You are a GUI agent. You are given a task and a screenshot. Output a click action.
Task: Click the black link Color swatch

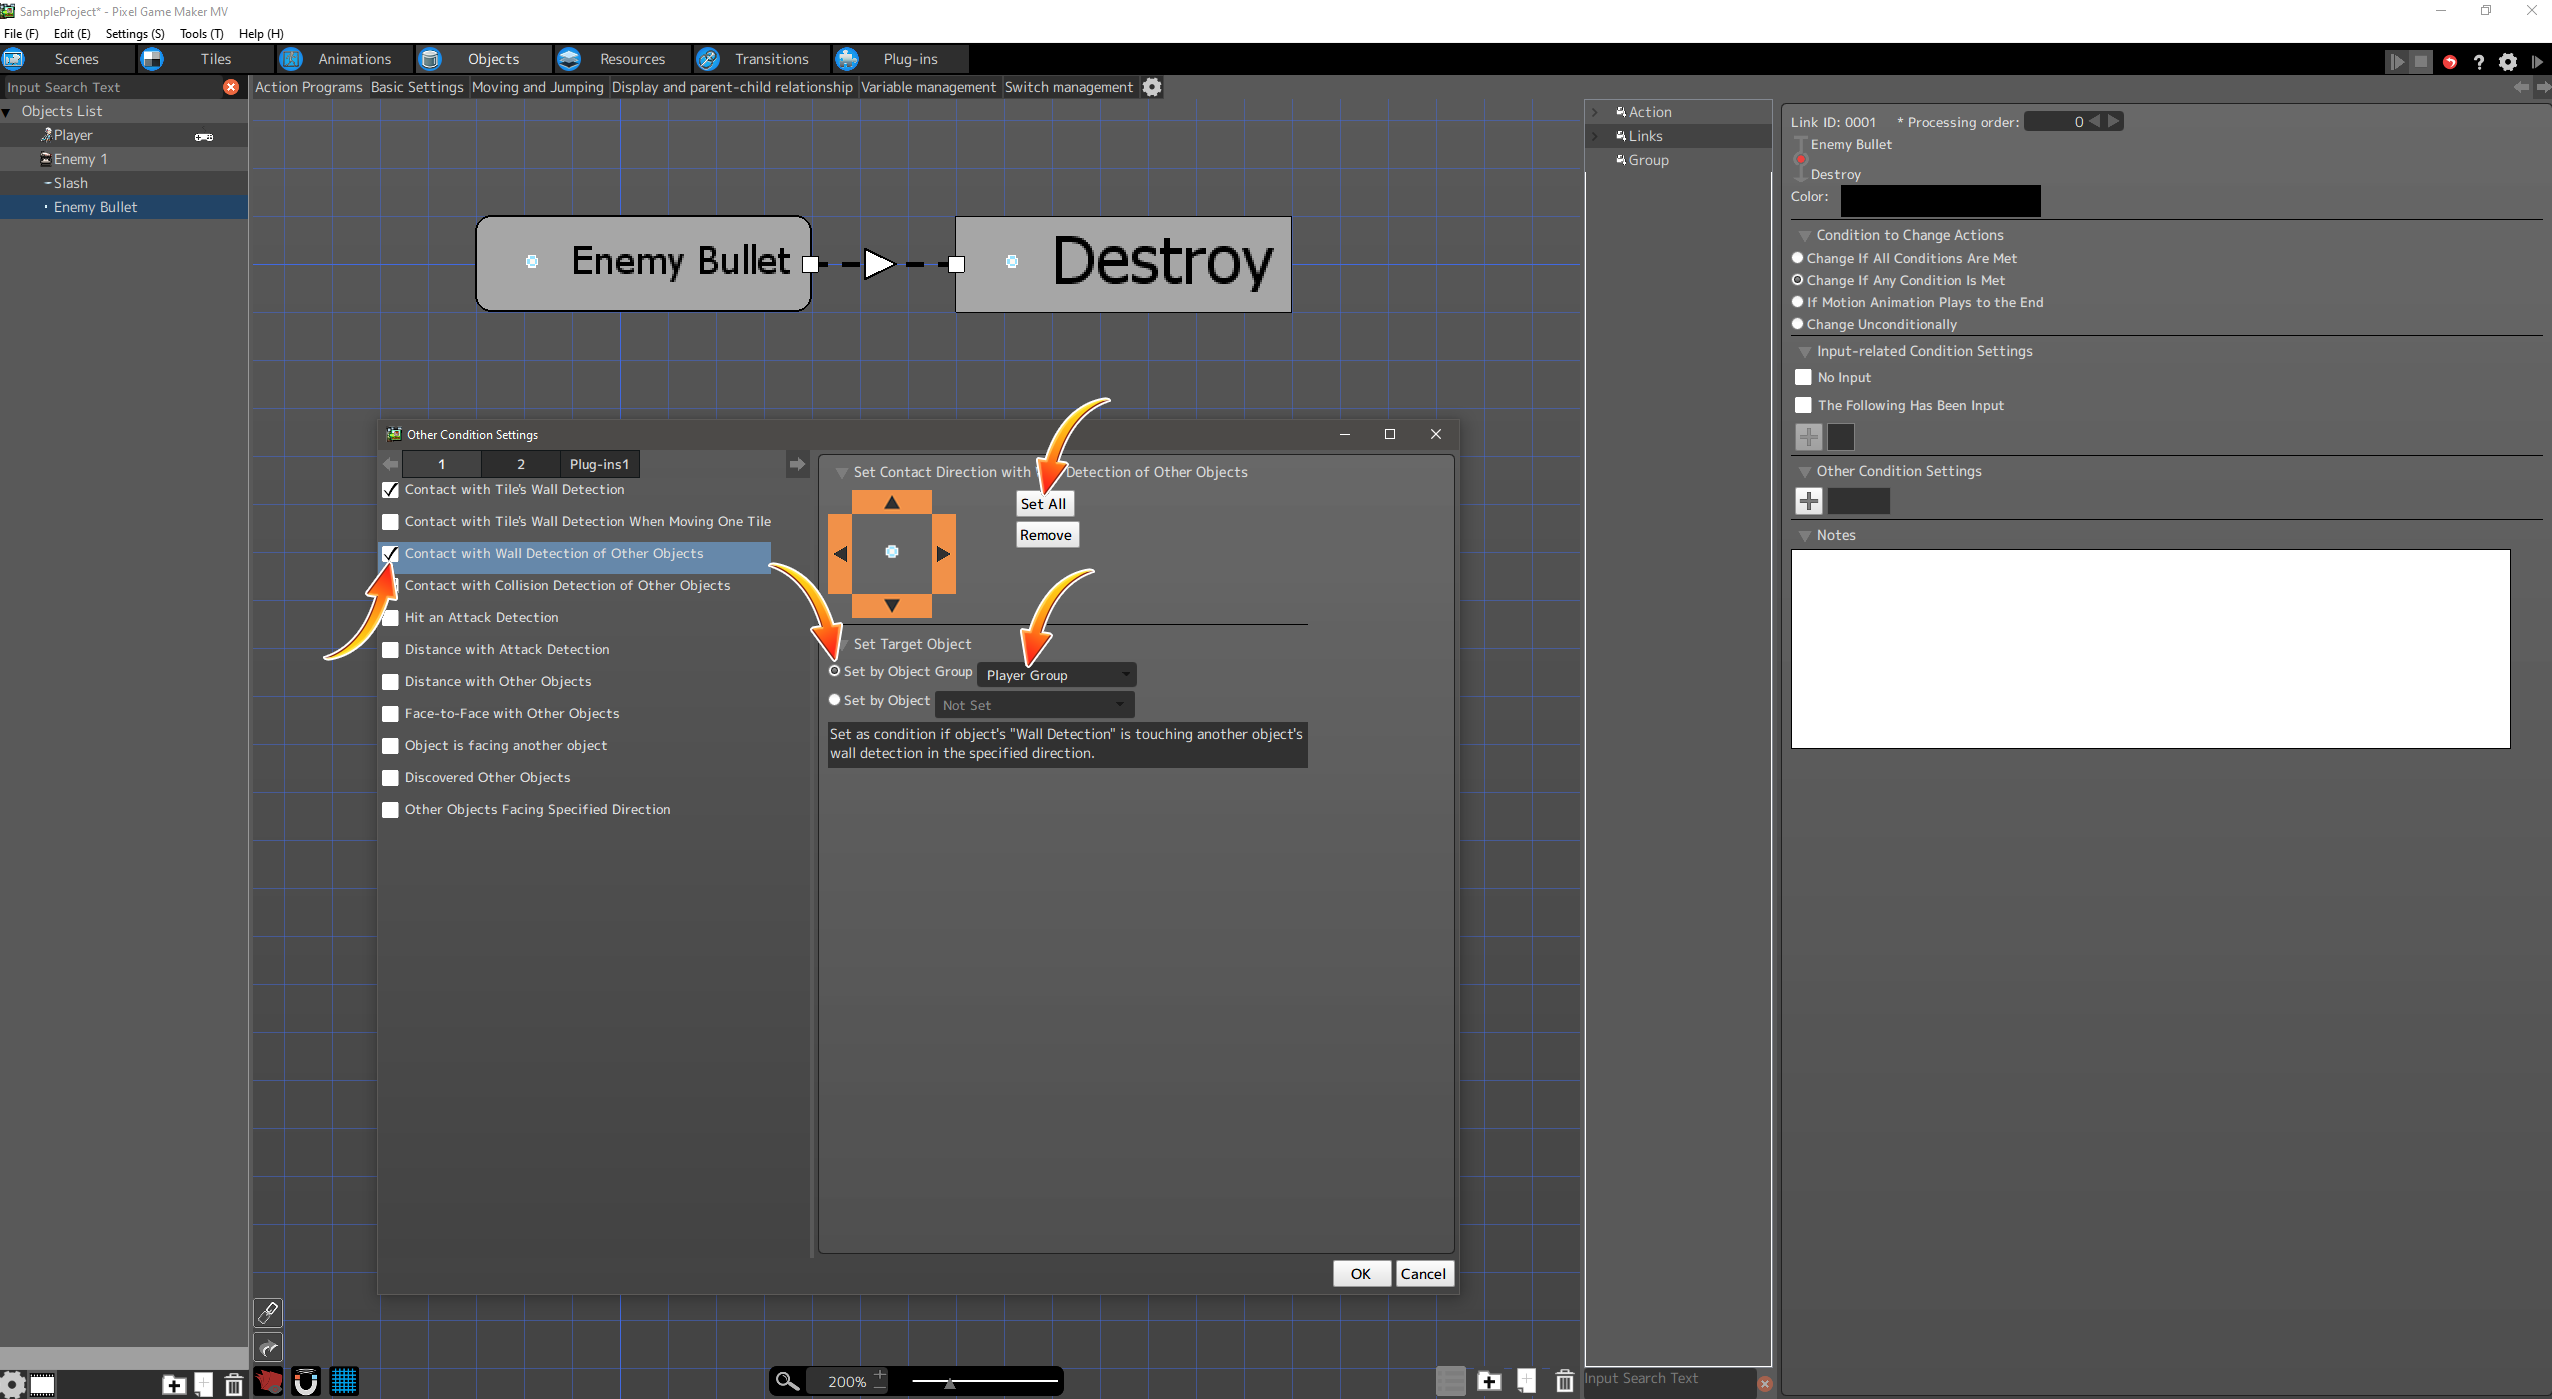[x=1939, y=200]
